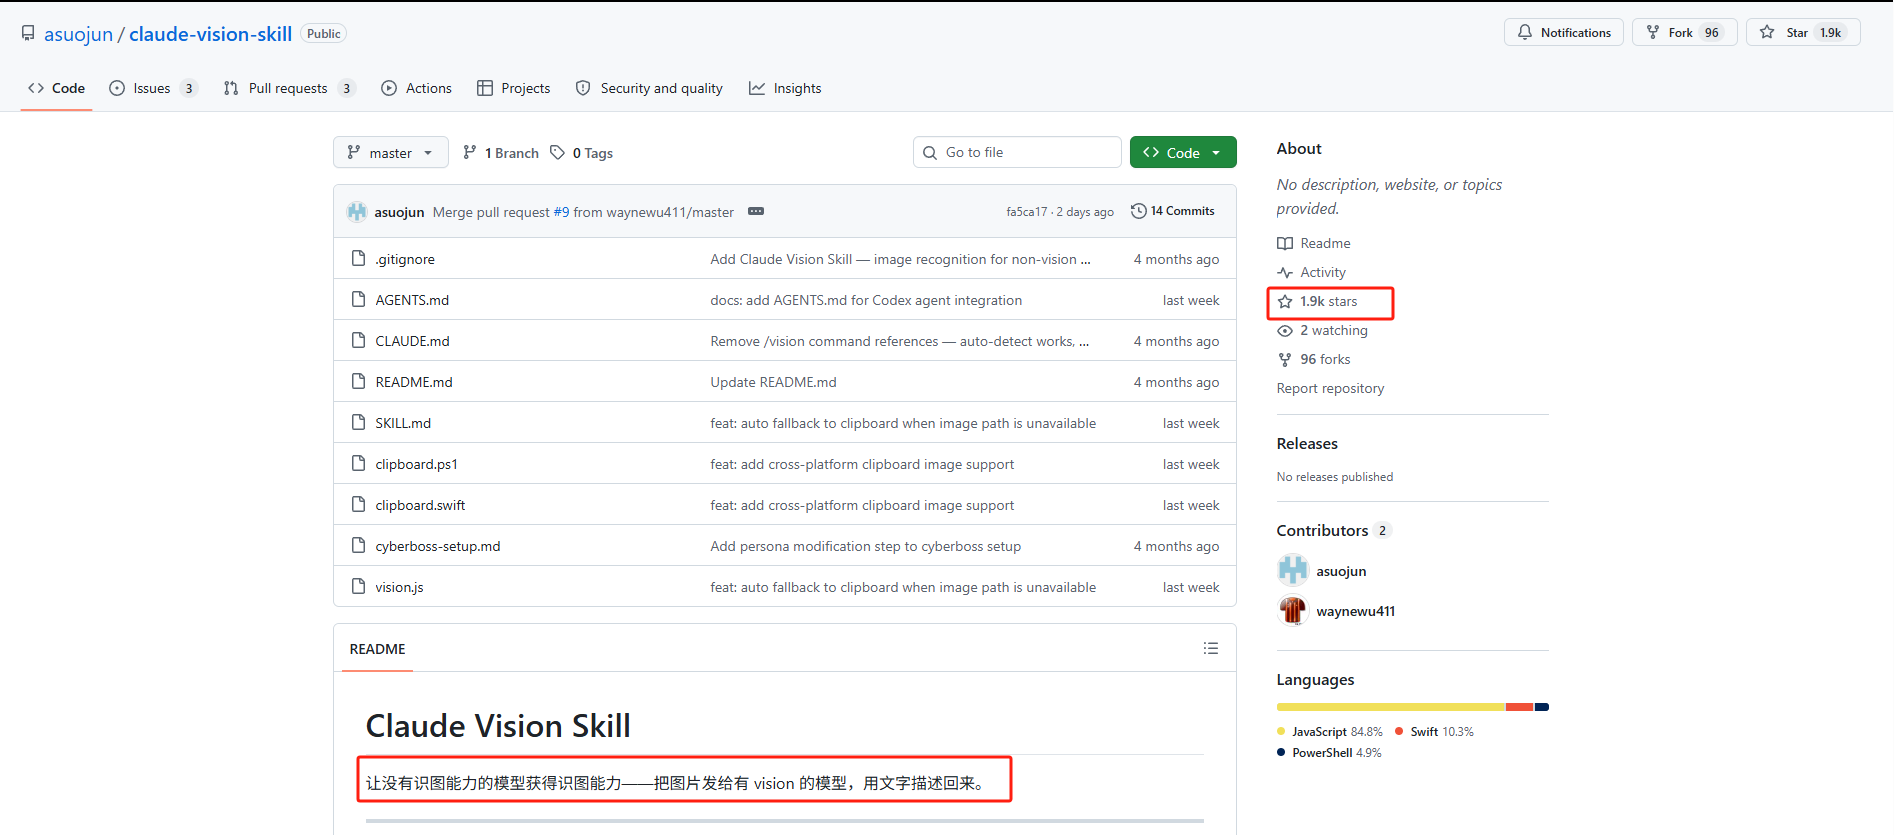The image size is (1894, 835).
Task: Click the file icon for cyberboss-setup.md
Action: (358, 546)
